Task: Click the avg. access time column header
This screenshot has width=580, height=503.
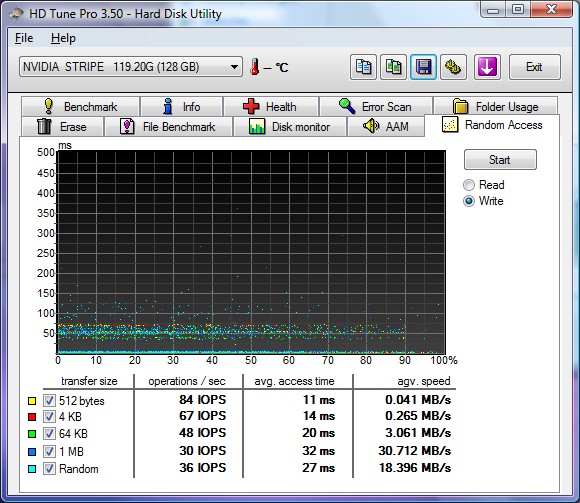Action: tap(294, 381)
